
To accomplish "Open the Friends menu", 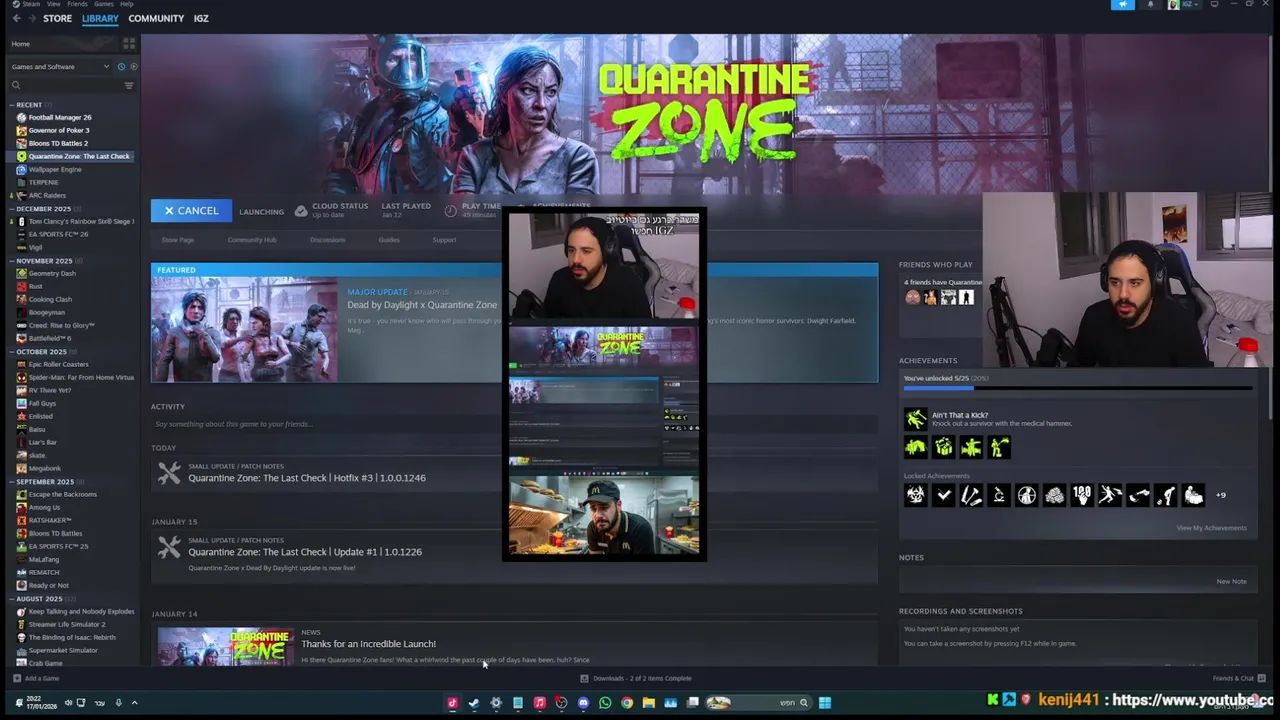I will [x=77, y=4].
